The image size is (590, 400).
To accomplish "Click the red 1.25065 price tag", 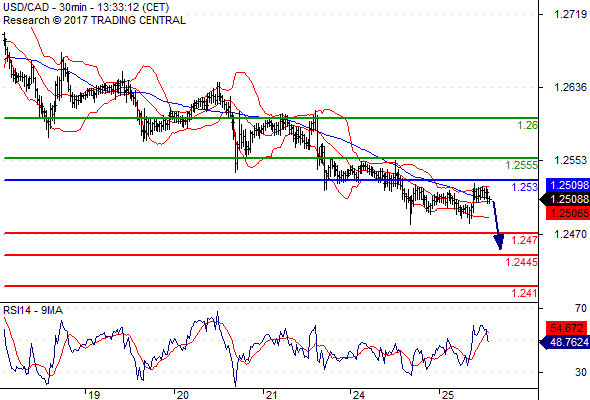I will tap(568, 213).
